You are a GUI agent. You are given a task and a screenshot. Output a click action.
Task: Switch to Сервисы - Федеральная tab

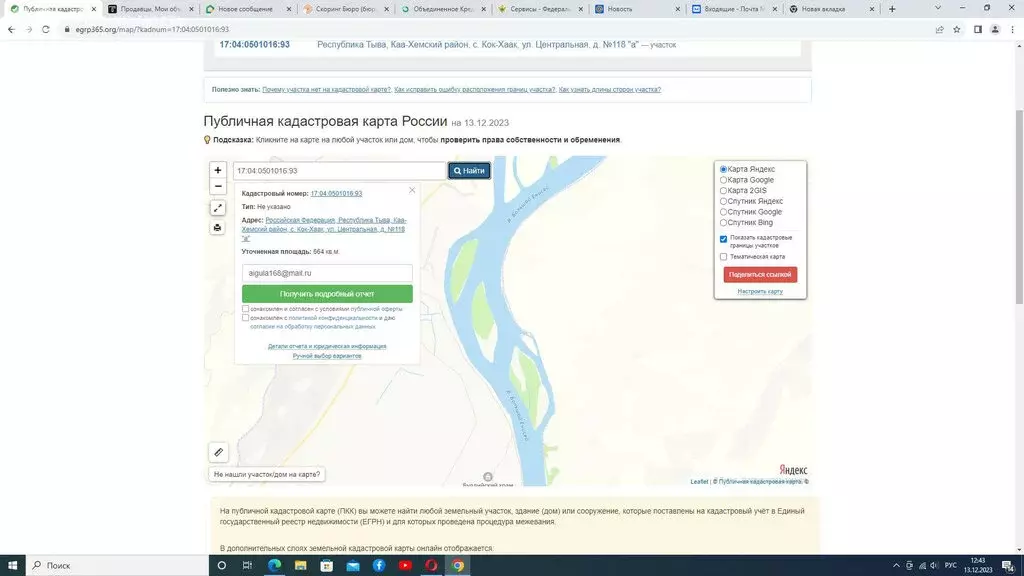[541, 9]
